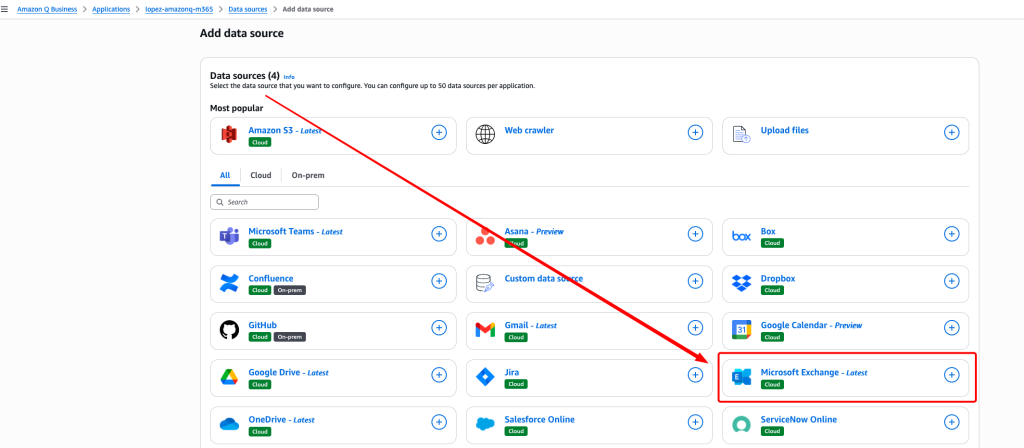
Task: Open the Amazon Q Business breadcrumb link
Action: (48, 9)
